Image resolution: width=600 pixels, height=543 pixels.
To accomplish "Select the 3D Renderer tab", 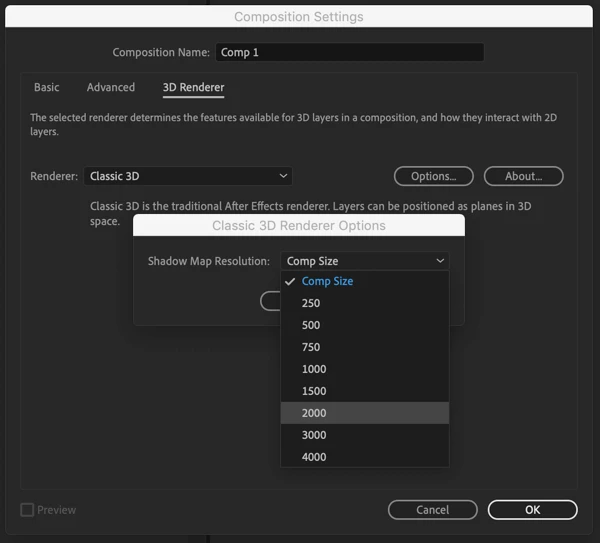I will [194, 88].
